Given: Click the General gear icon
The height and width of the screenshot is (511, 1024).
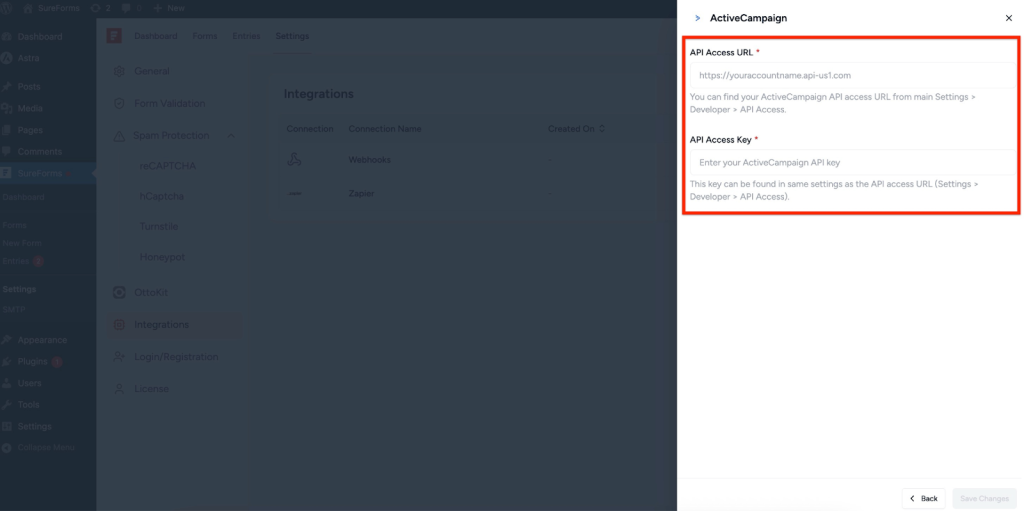Looking at the screenshot, I should pyautogui.click(x=119, y=71).
